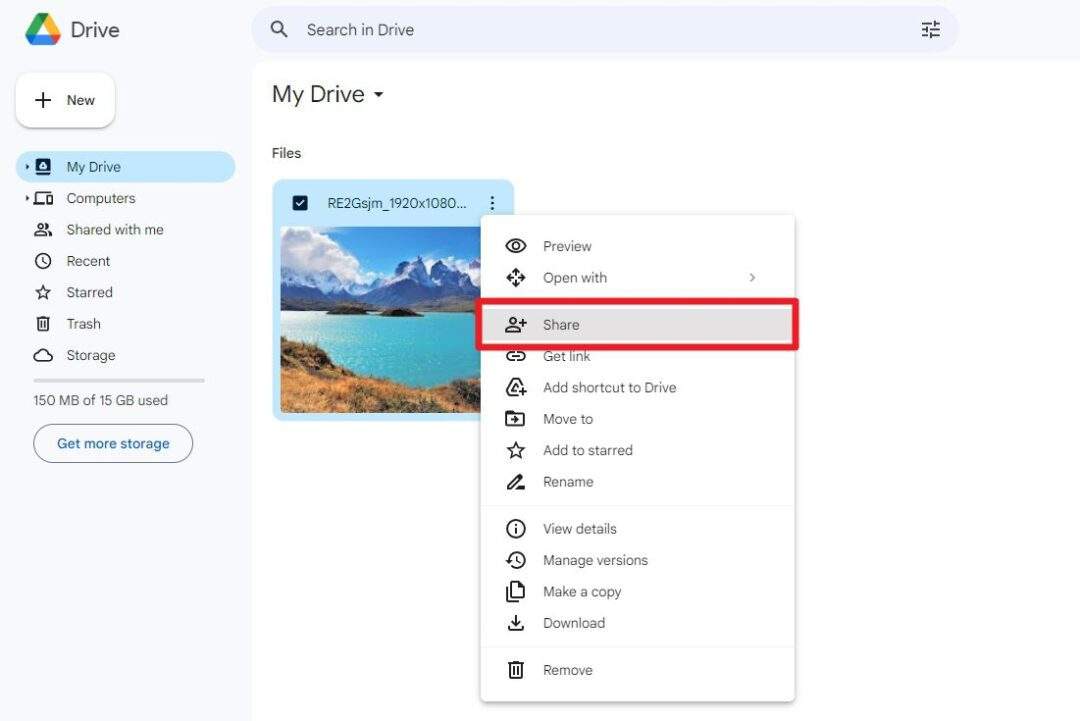1080x721 pixels.
Task: Click the Starred star icon in sidebar
Action: pyautogui.click(x=43, y=293)
